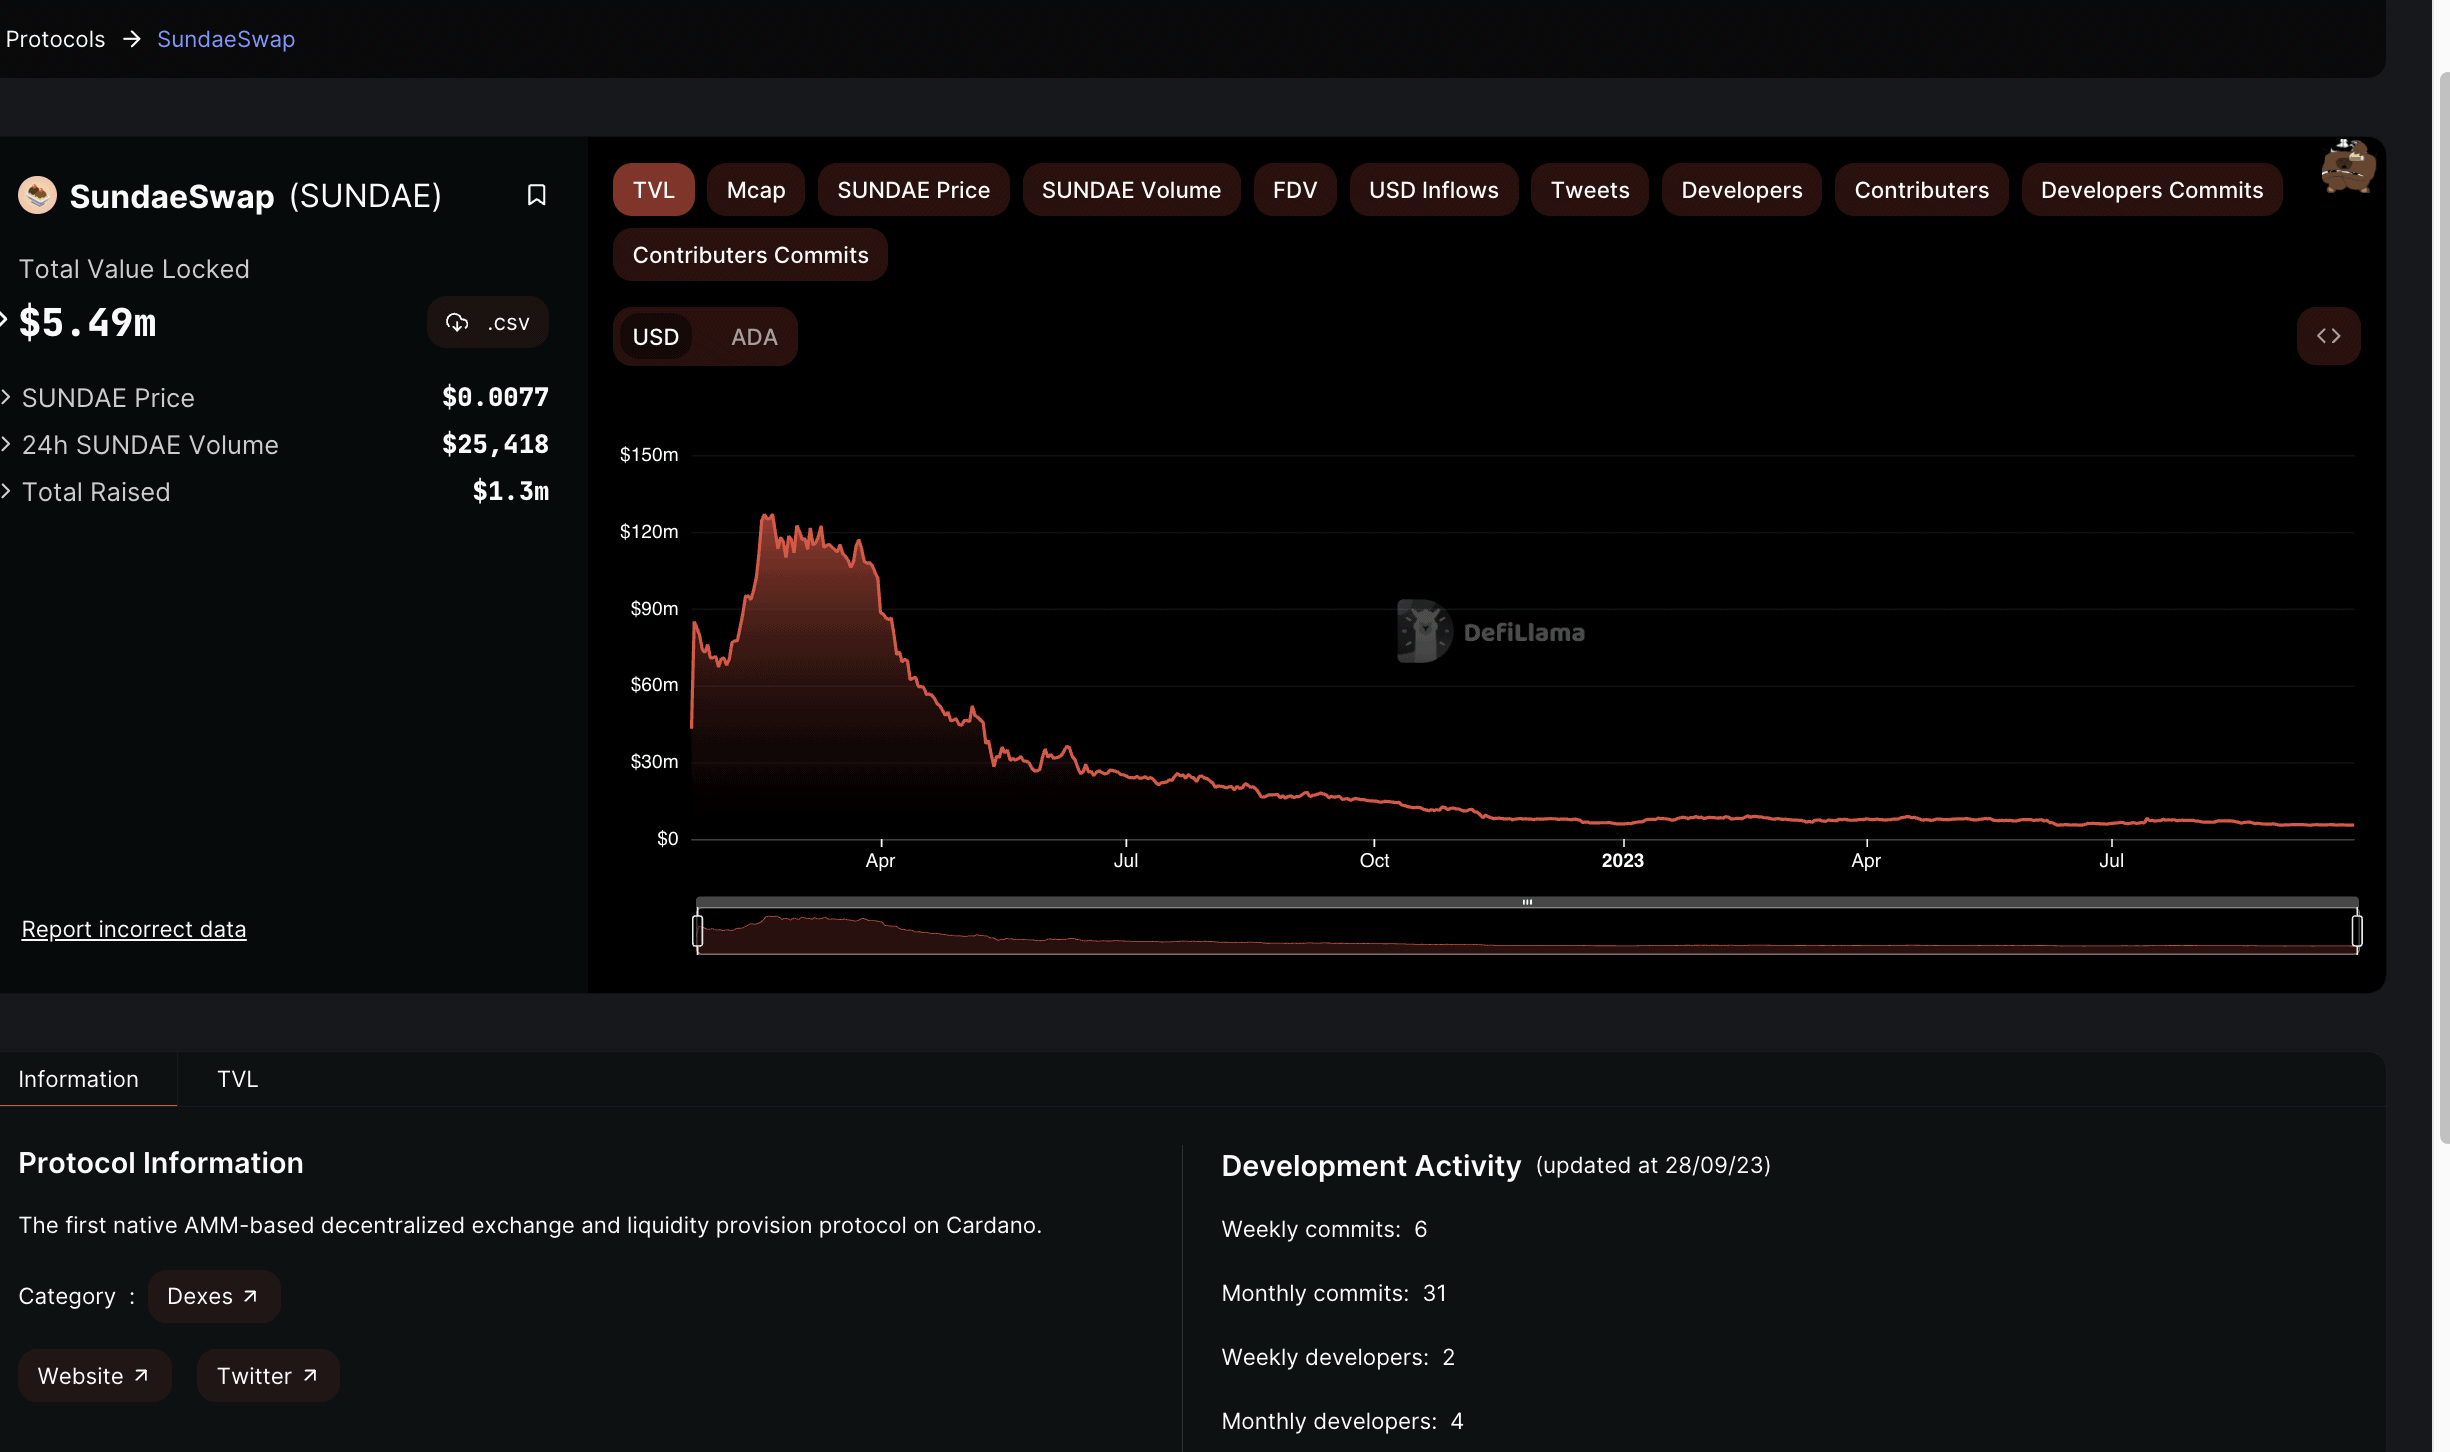Image resolution: width=2450 pixels, height=1452 pixels.
Task: Expand the Total Raised row
Action: click(95, 492)
